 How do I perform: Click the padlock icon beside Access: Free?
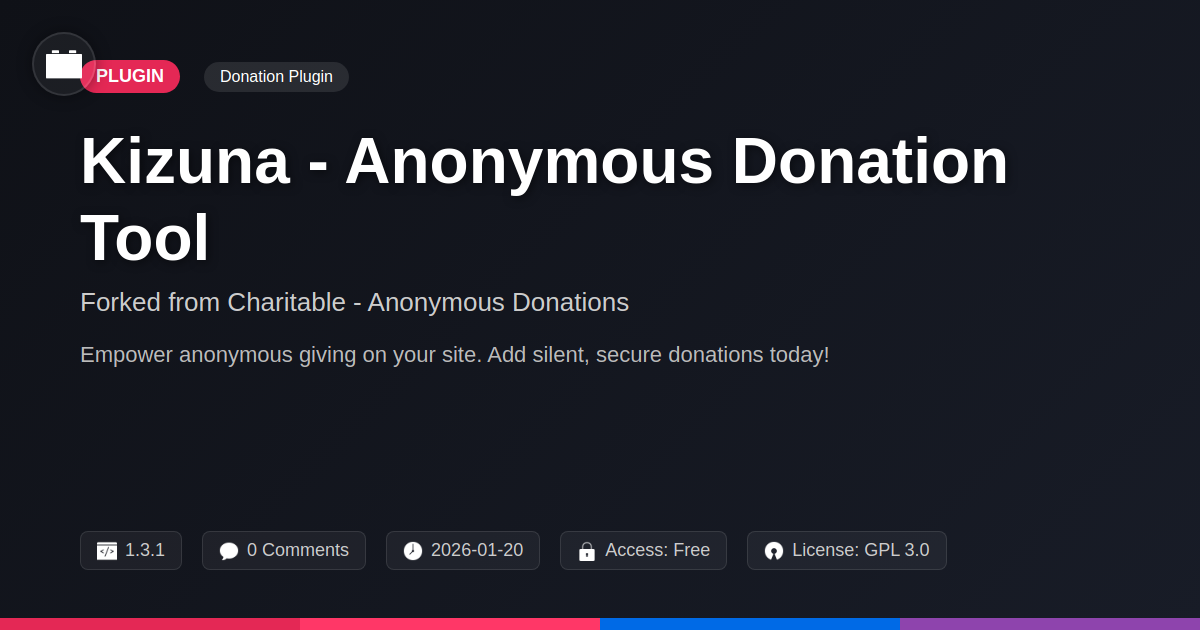click(x=587, y=551)
